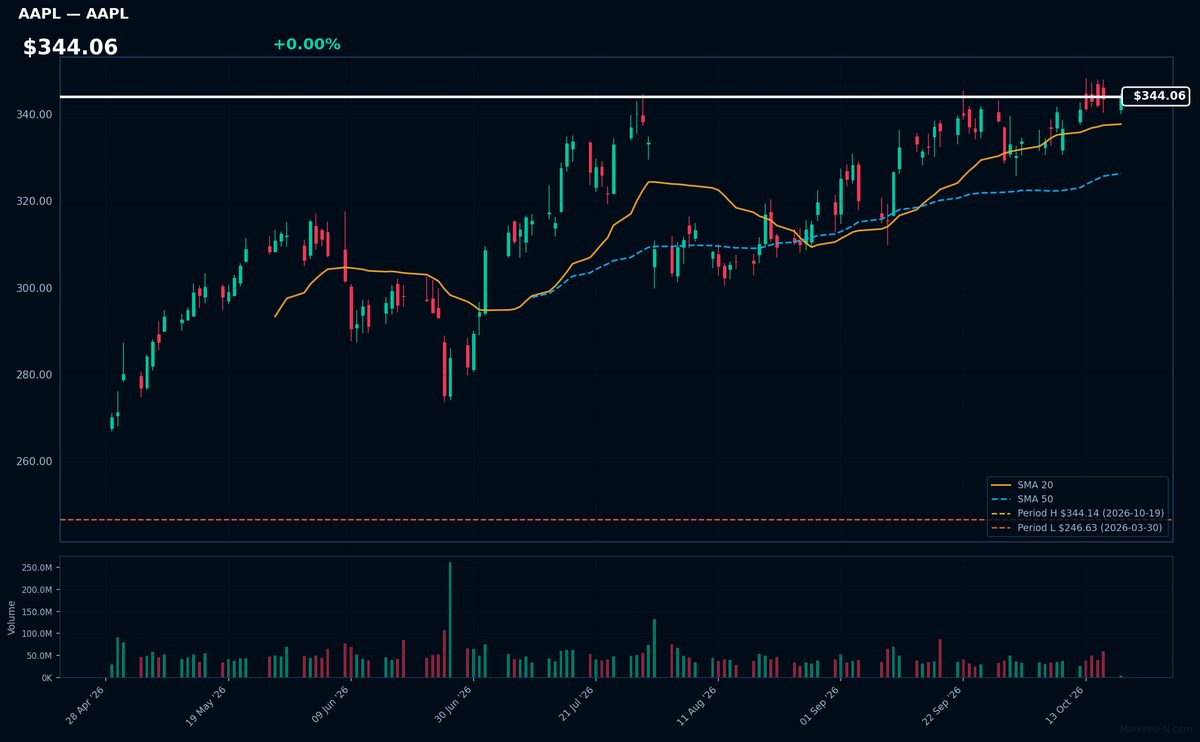Click the 250.0M volume axis label
The width and height of the screenshot is (1200, 742).
(36, 568)
